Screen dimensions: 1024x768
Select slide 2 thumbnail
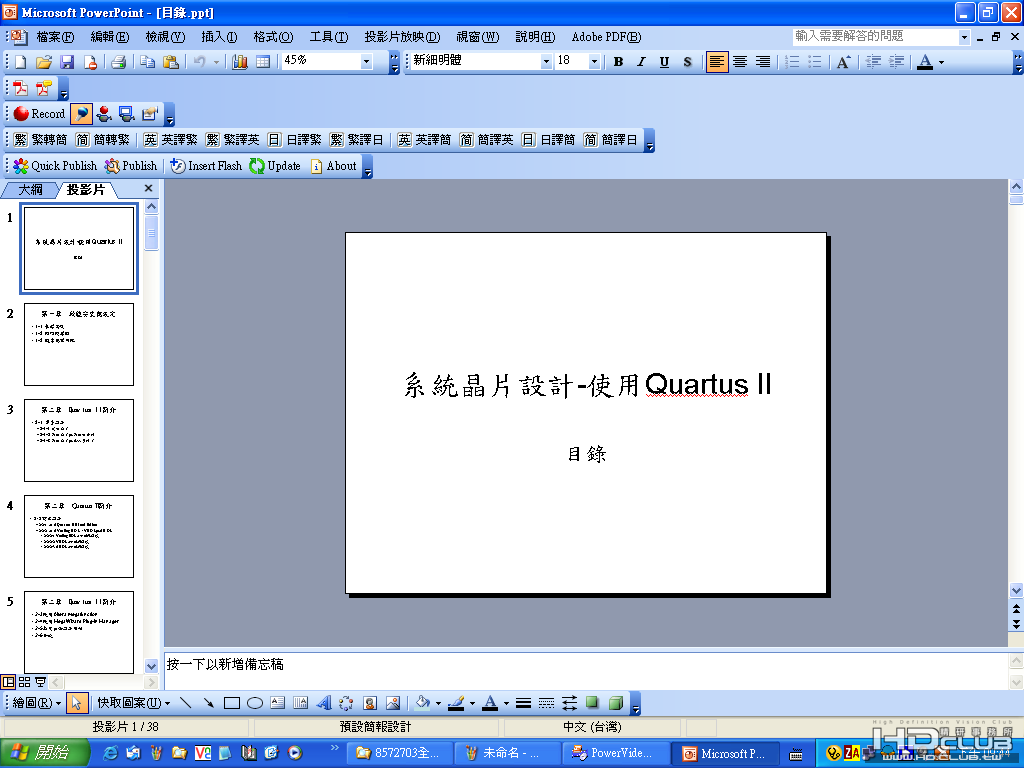[x=79, y=344]
